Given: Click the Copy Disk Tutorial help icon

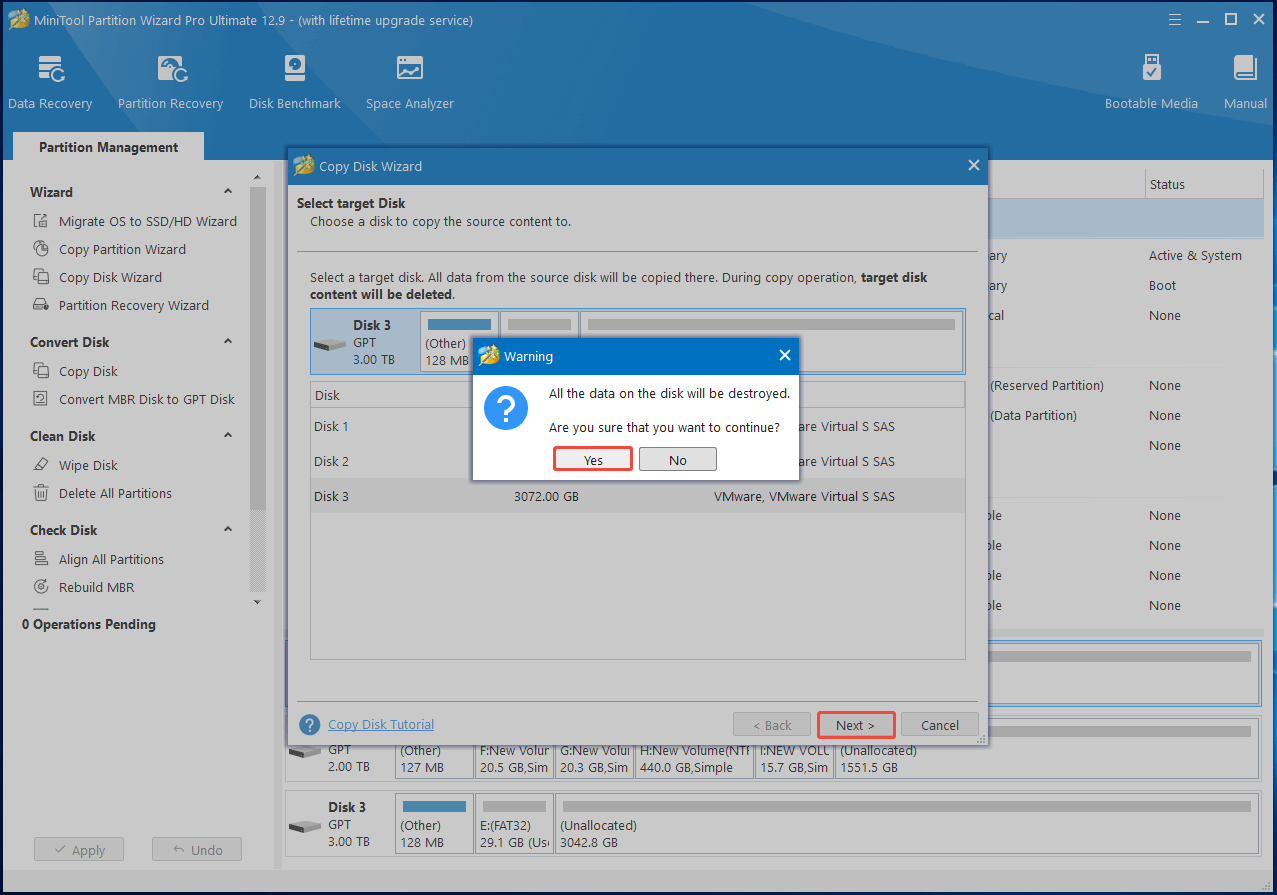Looking at the screenshot, I should click(x=310, y=725).
